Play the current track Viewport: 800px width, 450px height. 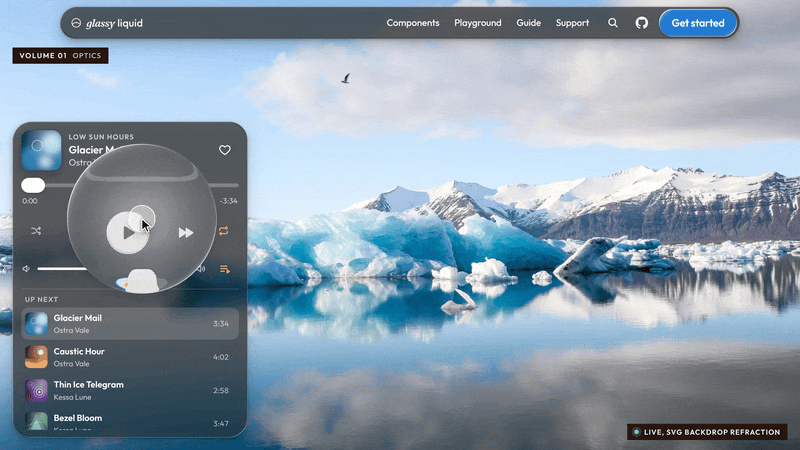click(128, 233)
